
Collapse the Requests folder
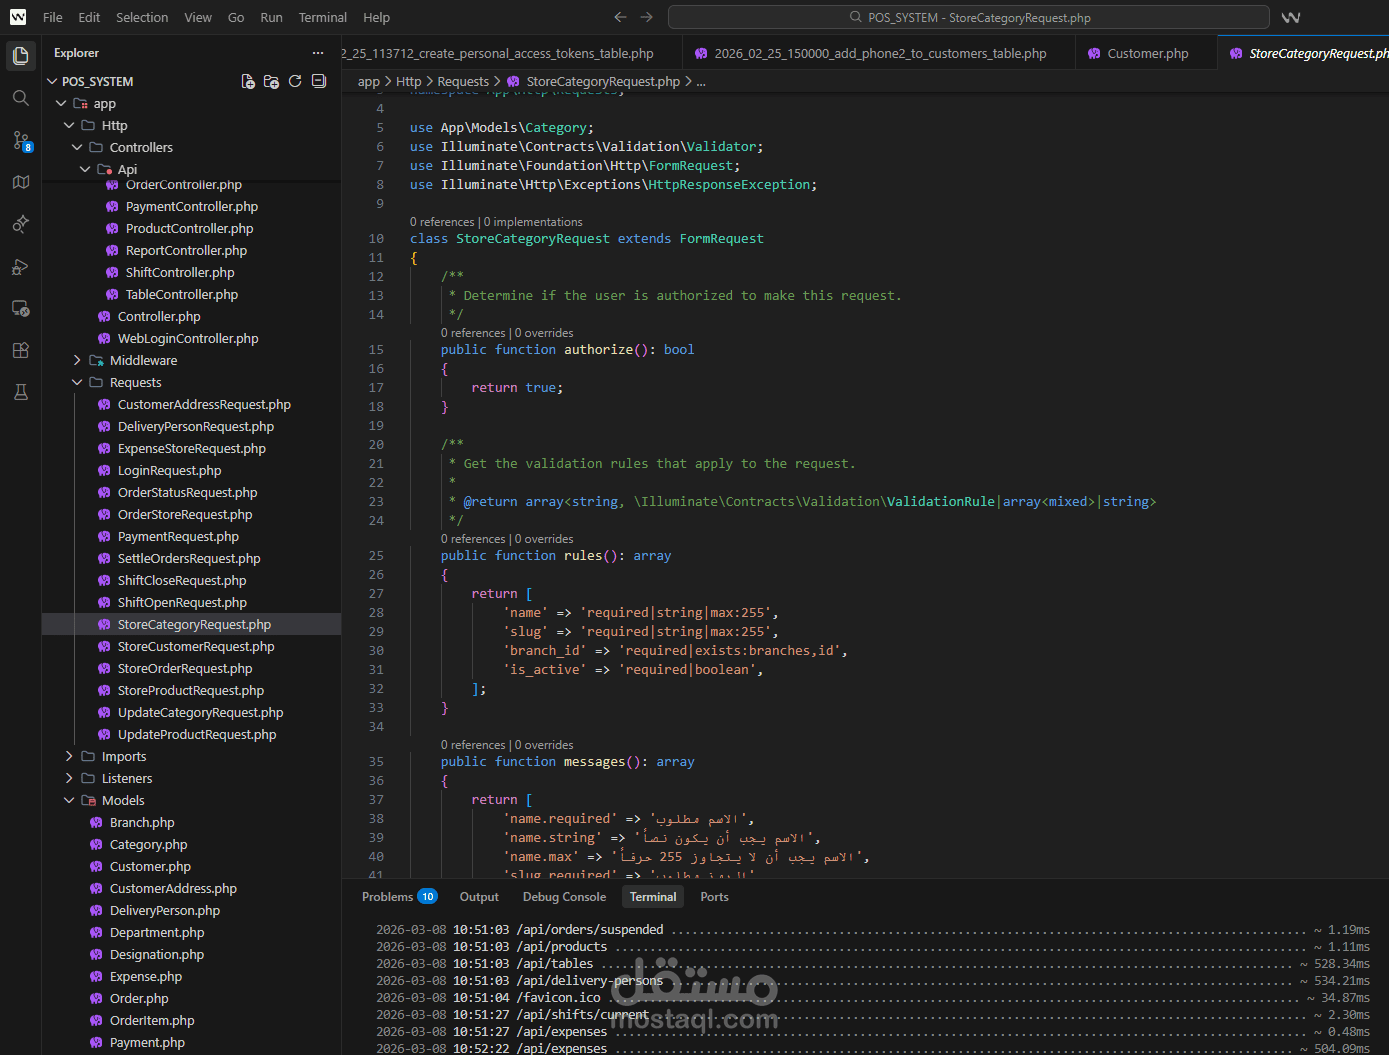(77, 382)
